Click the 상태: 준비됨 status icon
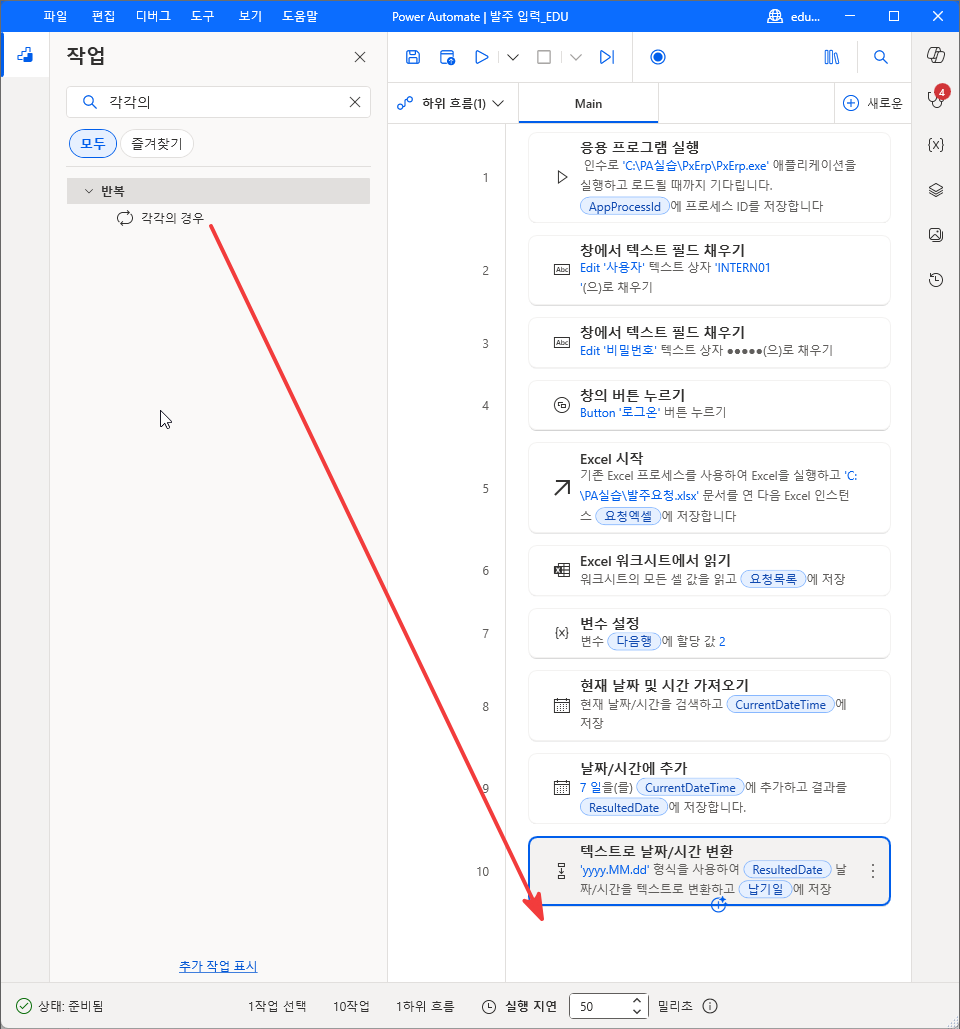Screen dimensions: 960x1029 24,1006
